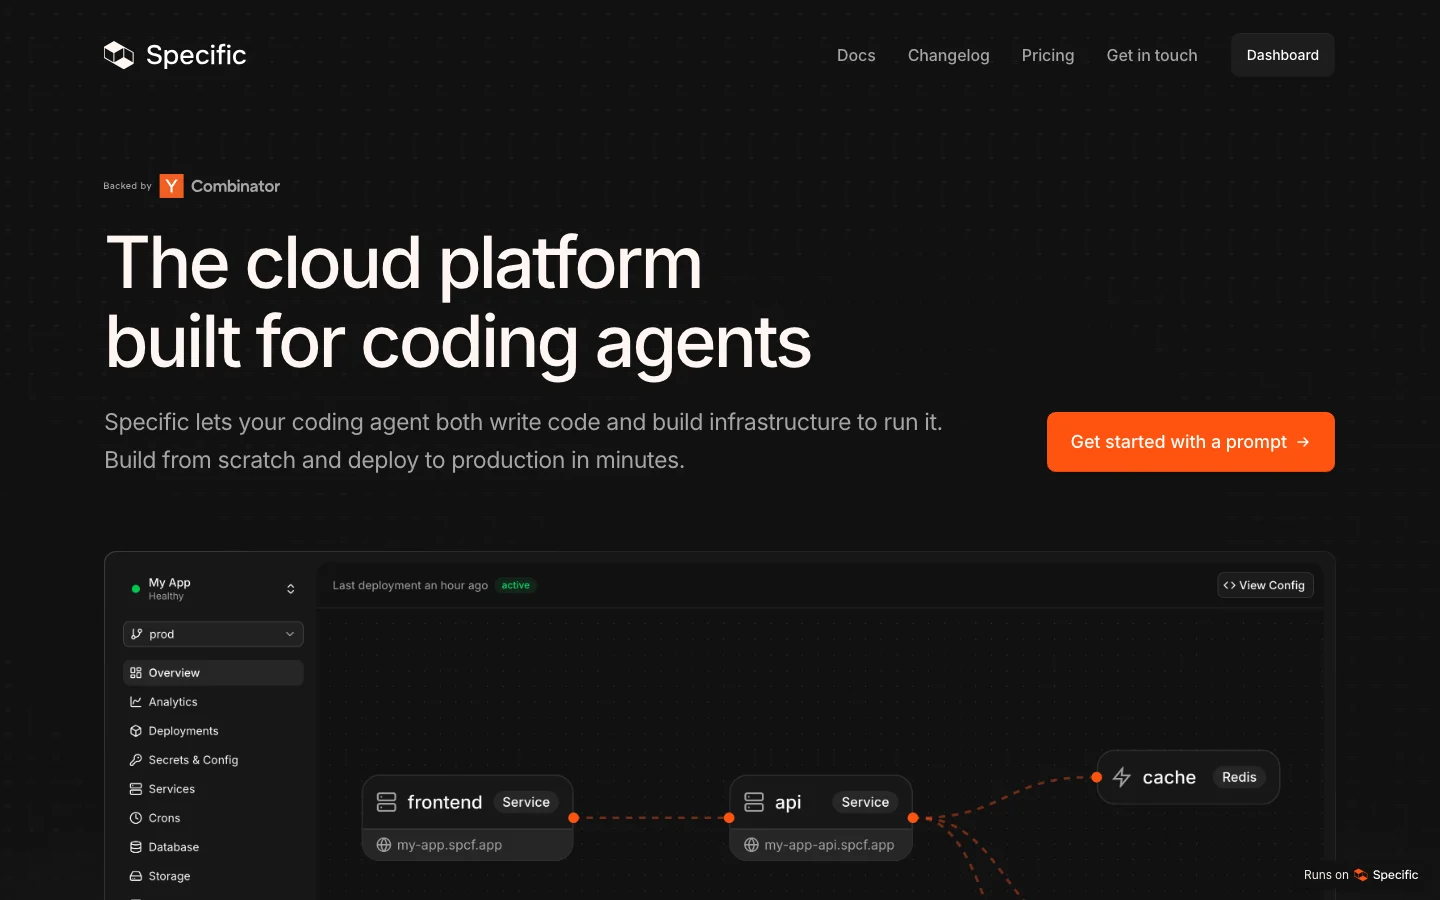Screen dimensions: 1440x900
Task: Click Get started with a prompt
Action: [1191, 442]
